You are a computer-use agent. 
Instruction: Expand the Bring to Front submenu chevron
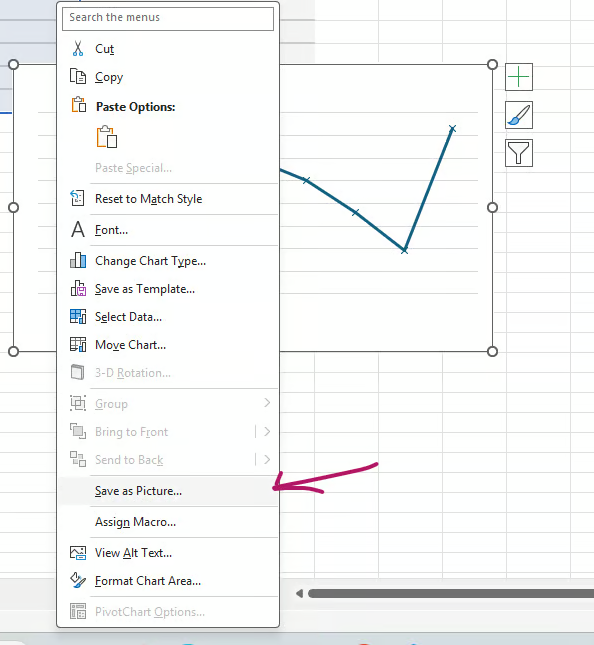coord(267,431)
